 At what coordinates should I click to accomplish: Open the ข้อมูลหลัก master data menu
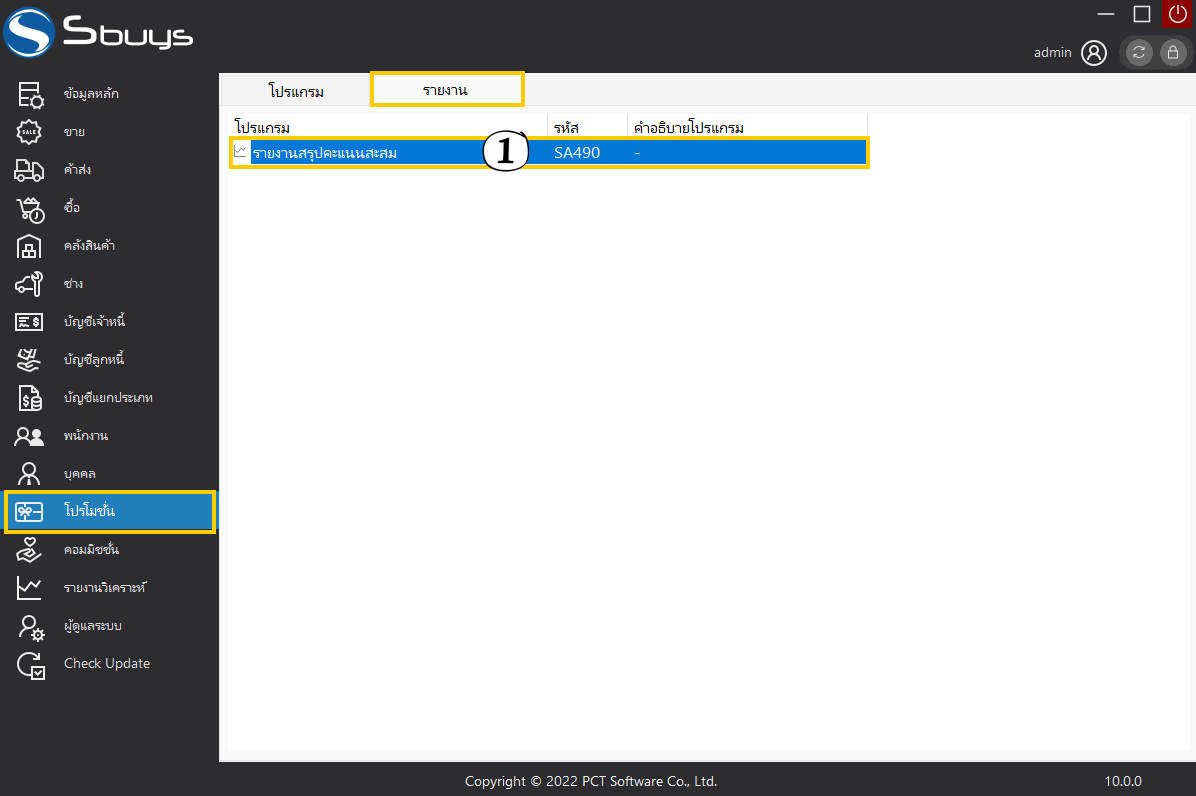coord(91,94)
